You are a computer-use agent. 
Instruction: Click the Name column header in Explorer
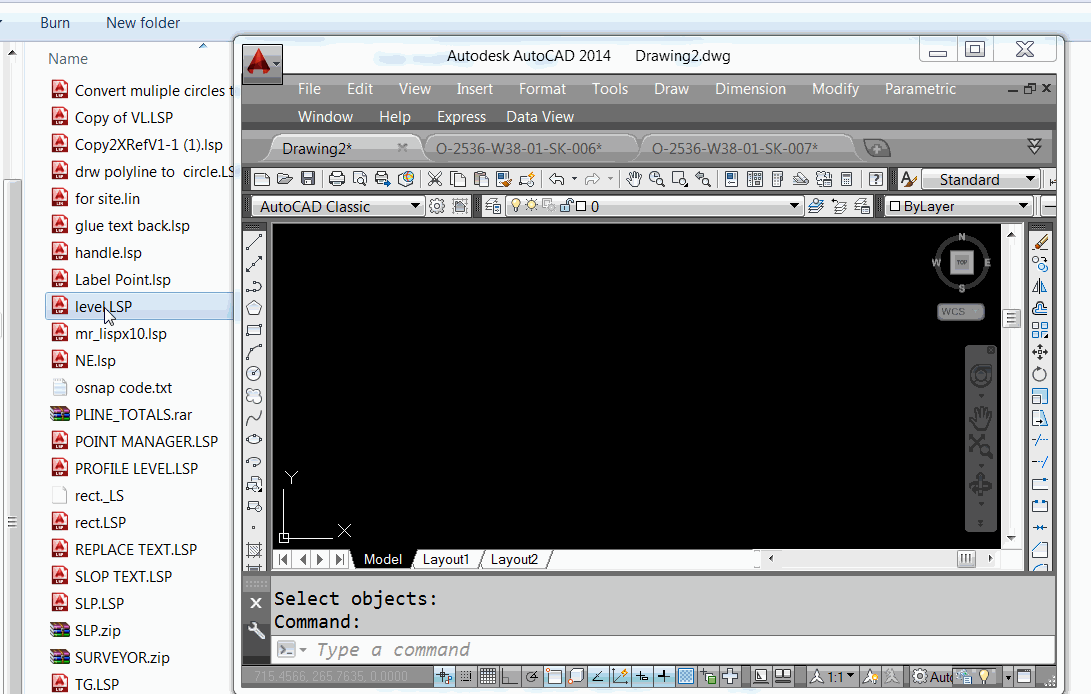[68, 58]
